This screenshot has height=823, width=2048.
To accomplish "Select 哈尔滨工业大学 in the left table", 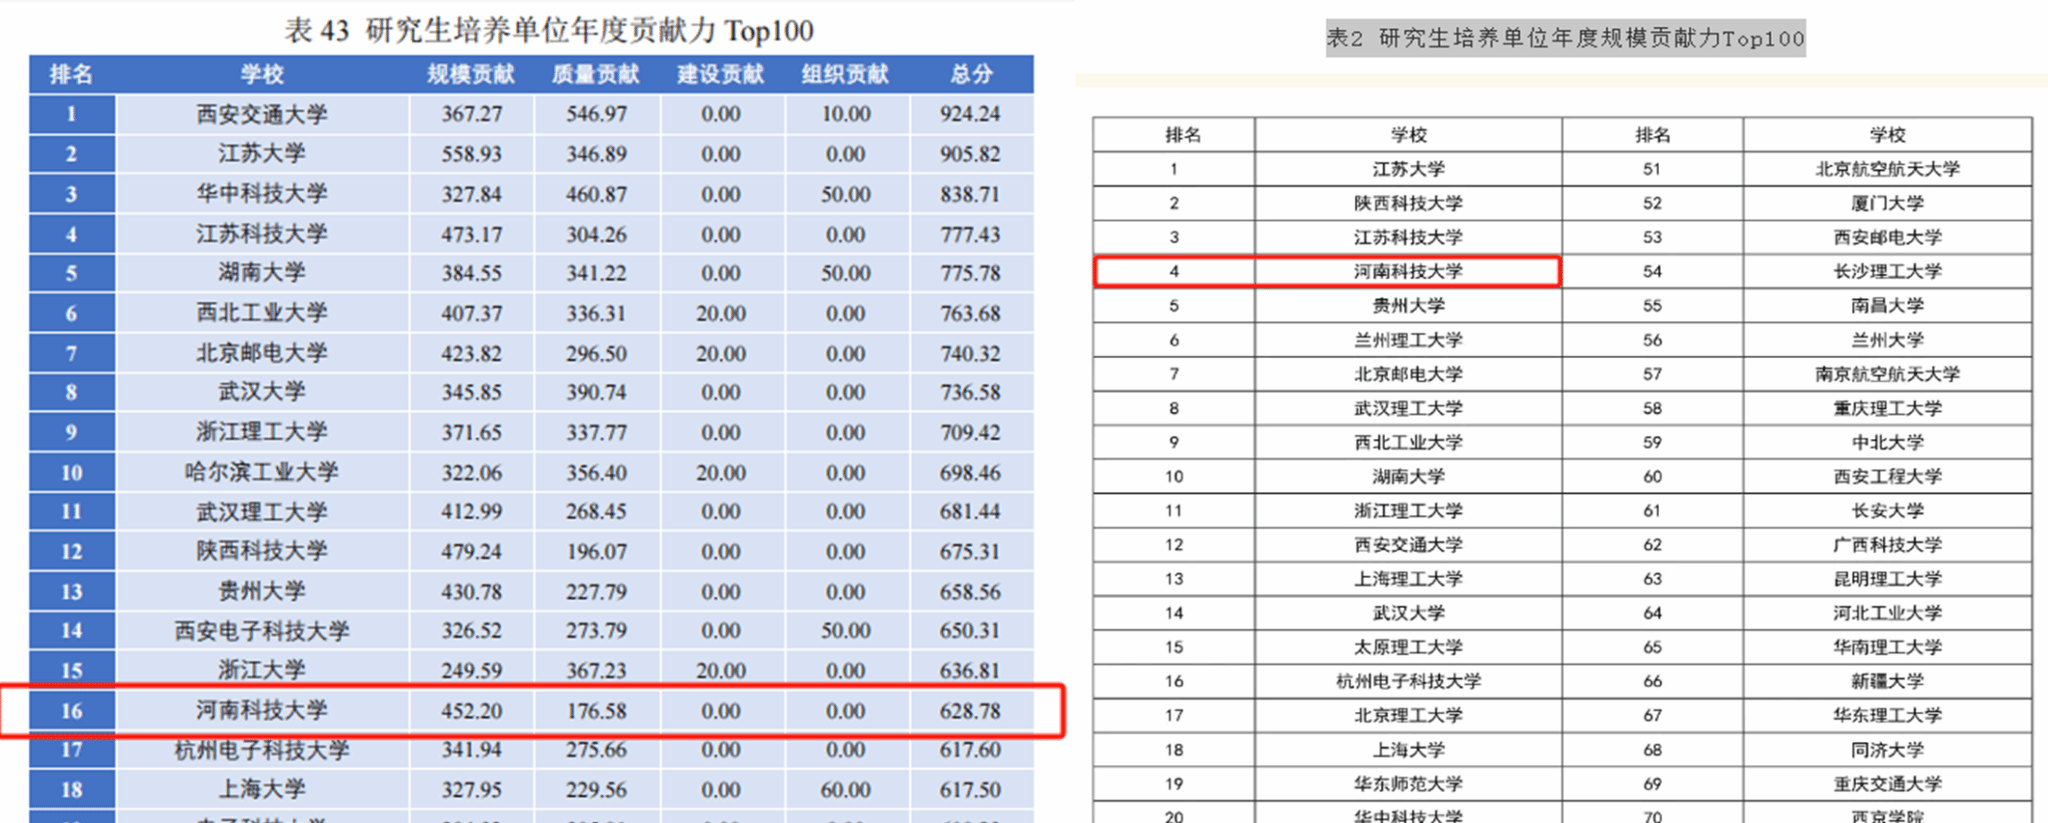I will pos(262,472).
